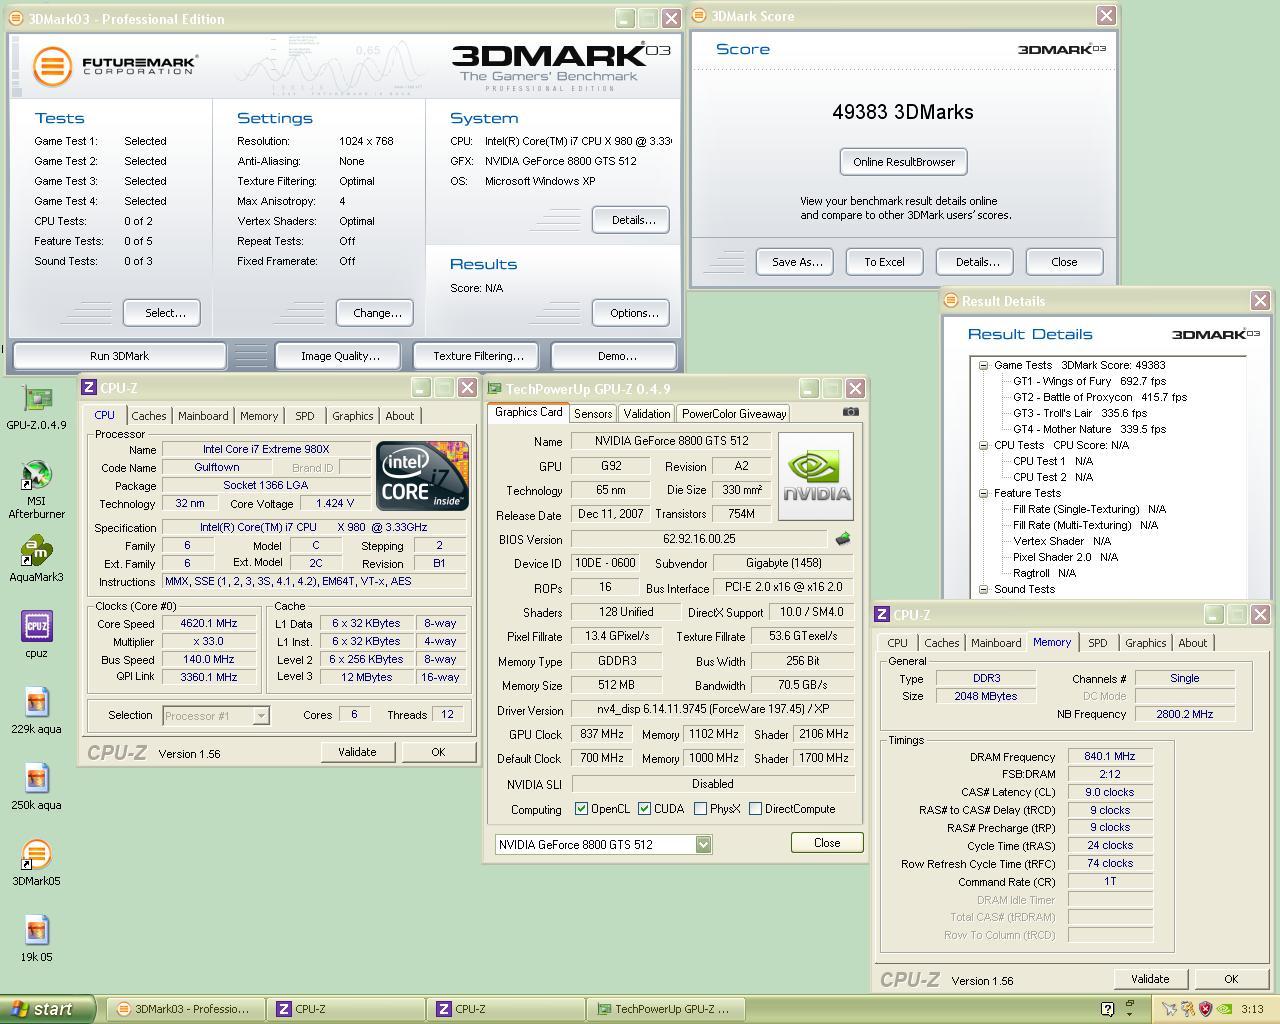
Task: Open PowerColor Giveaway tab in GPU-Z
Action: tap(734, 413)
